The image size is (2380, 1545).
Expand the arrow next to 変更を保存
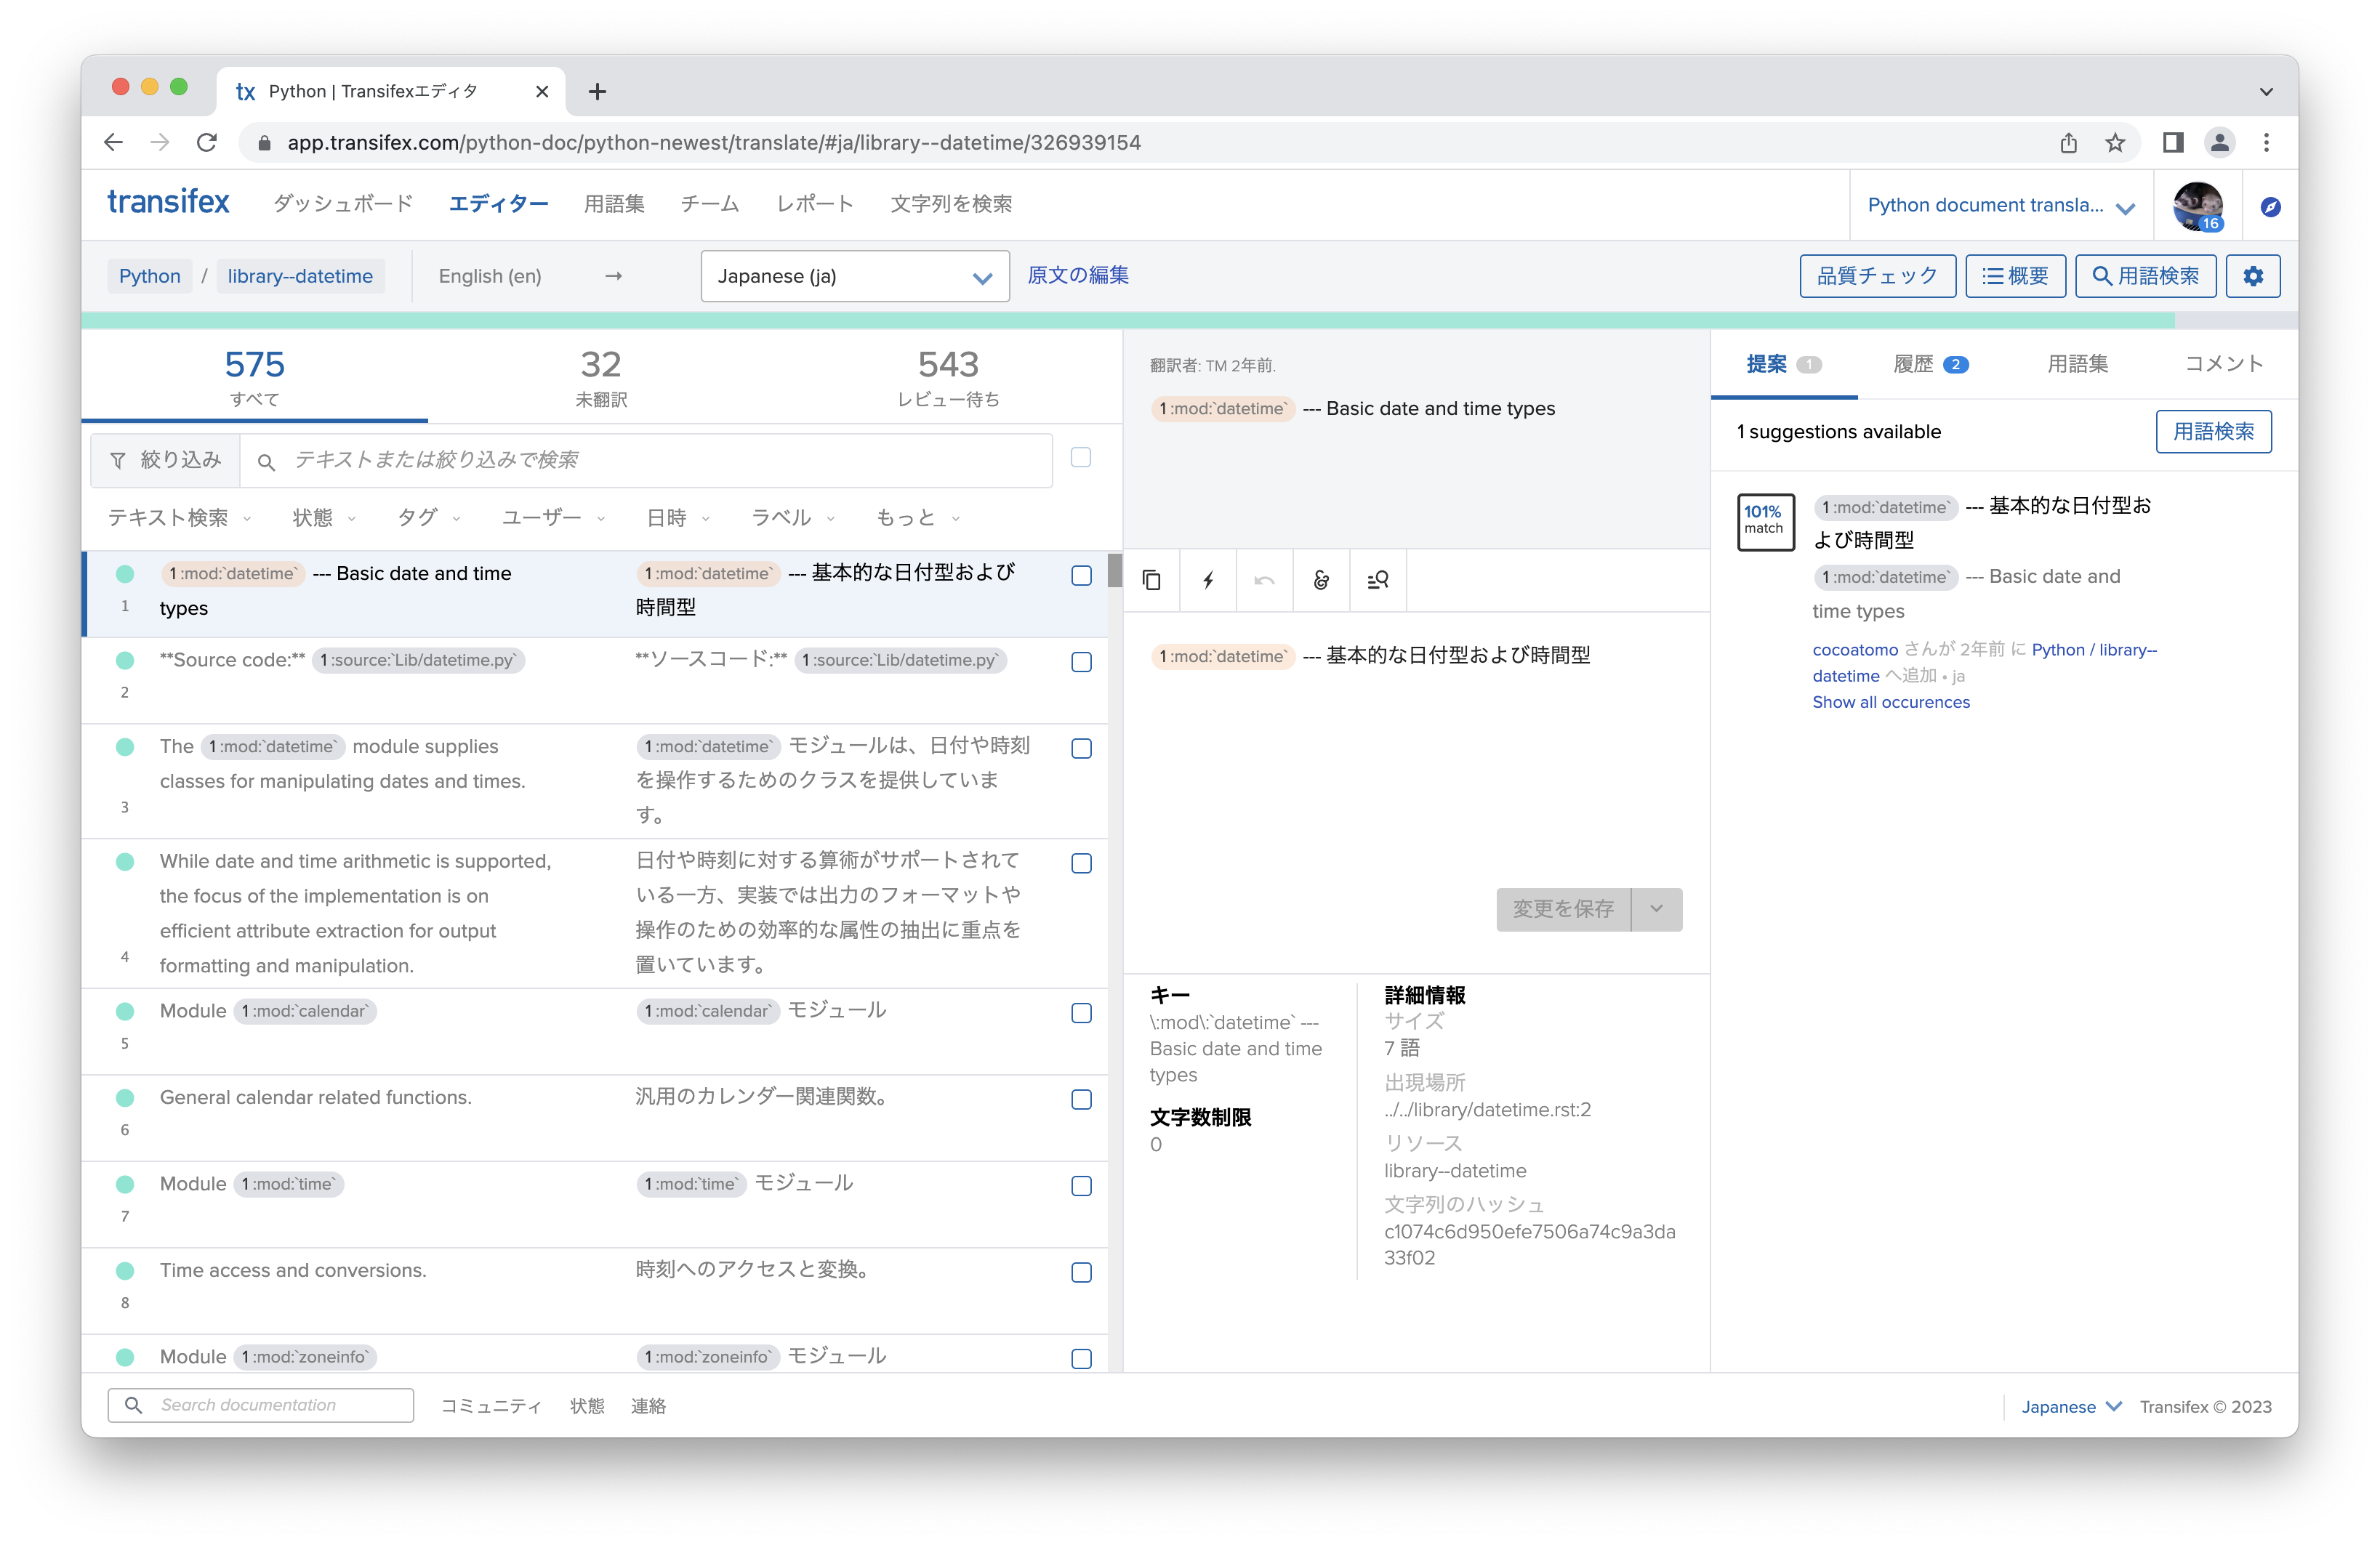click(x=1656, y=909)
